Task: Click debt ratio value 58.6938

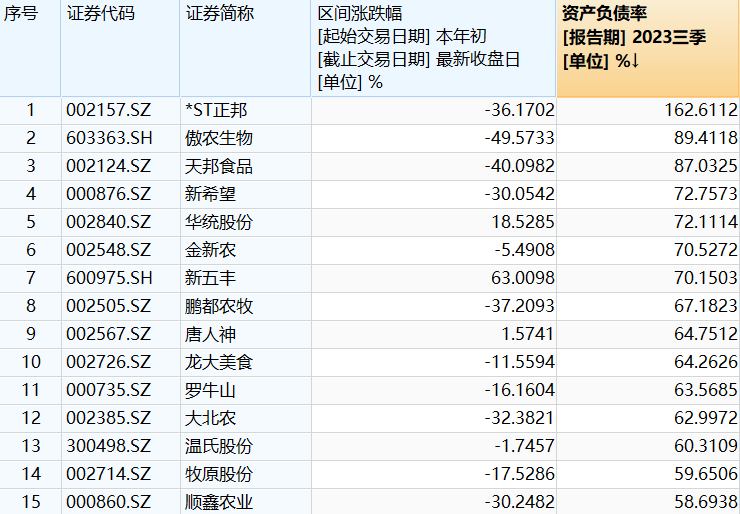Action: click(706, 502)
